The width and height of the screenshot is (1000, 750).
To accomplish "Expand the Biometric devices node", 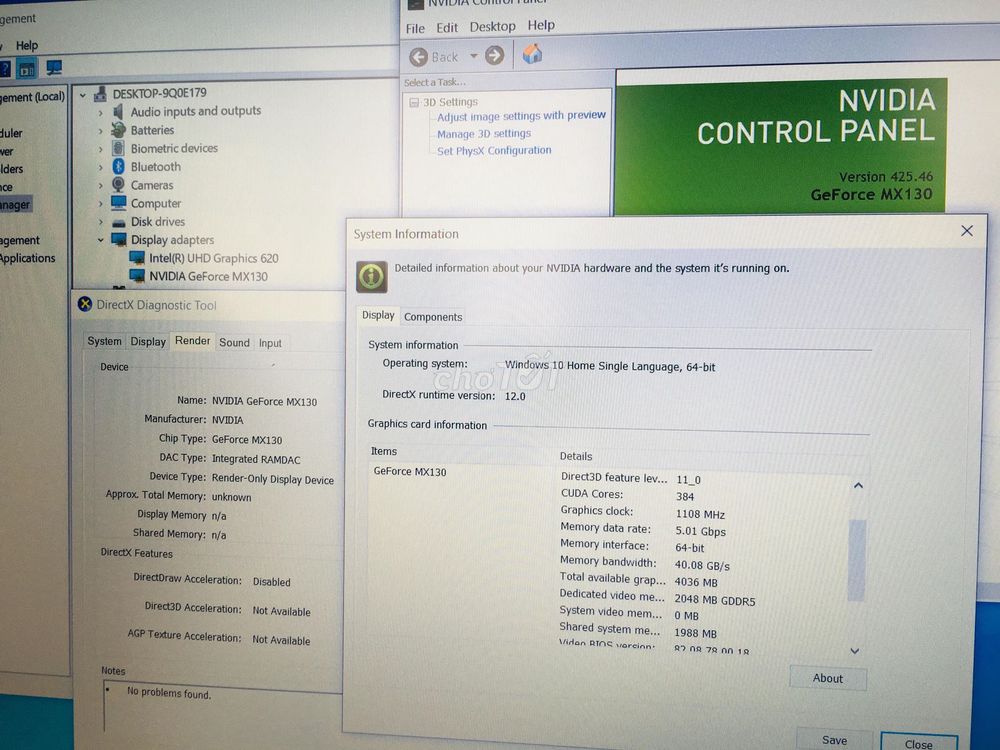I will pyautogui.click(x=100, y=149).
